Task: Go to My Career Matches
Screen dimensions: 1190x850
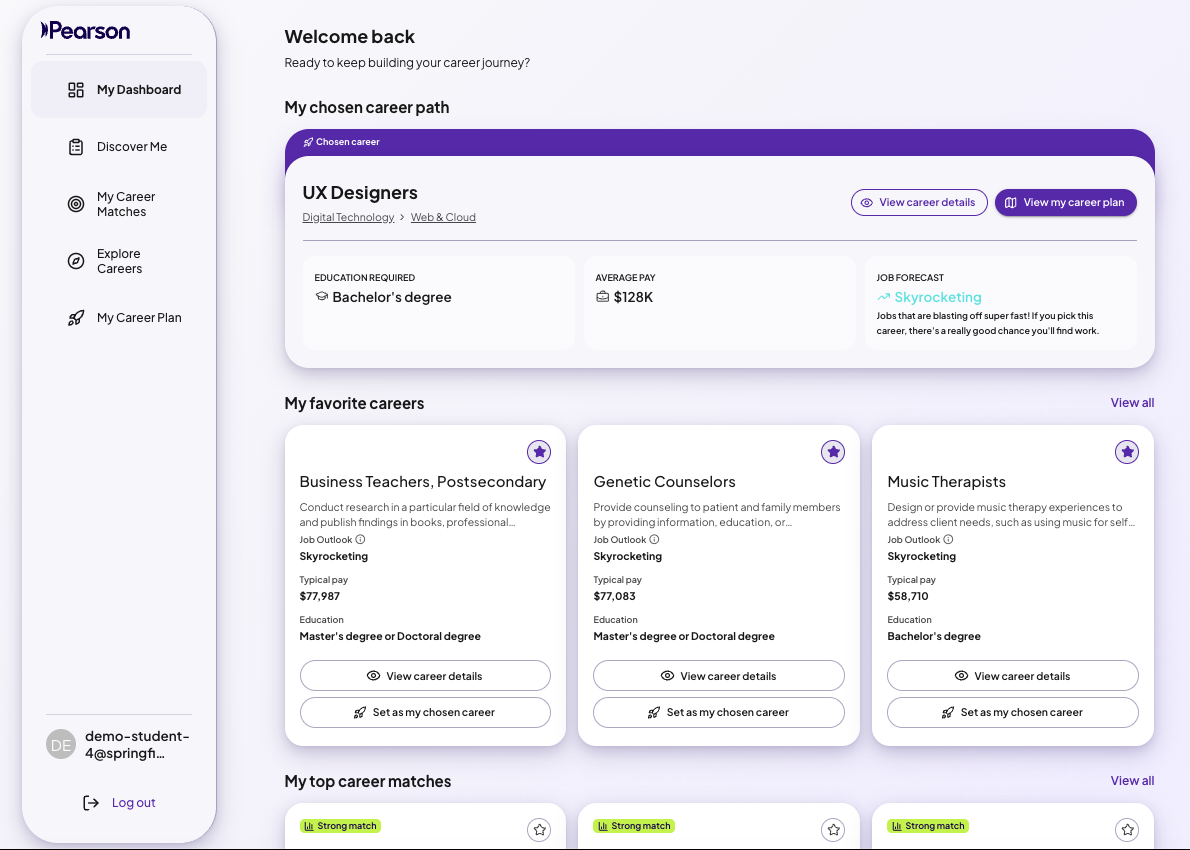Action: pos(119,204)
